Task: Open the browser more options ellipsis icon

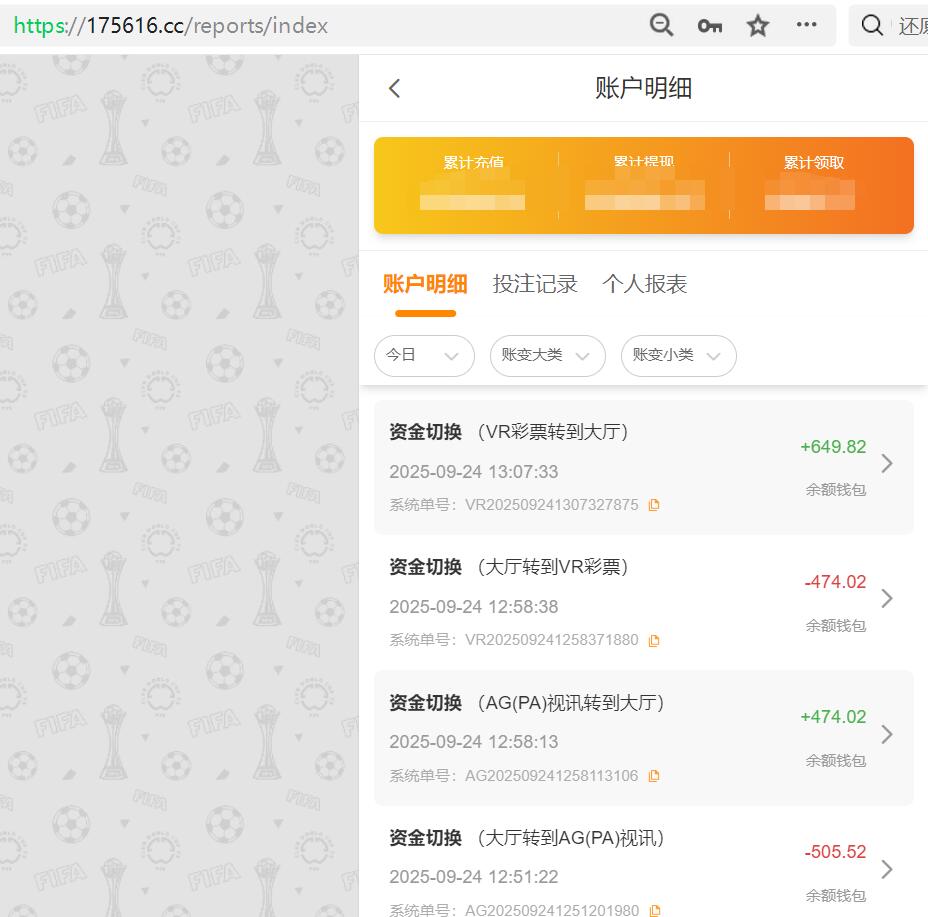Action: (x=806, y=26)
